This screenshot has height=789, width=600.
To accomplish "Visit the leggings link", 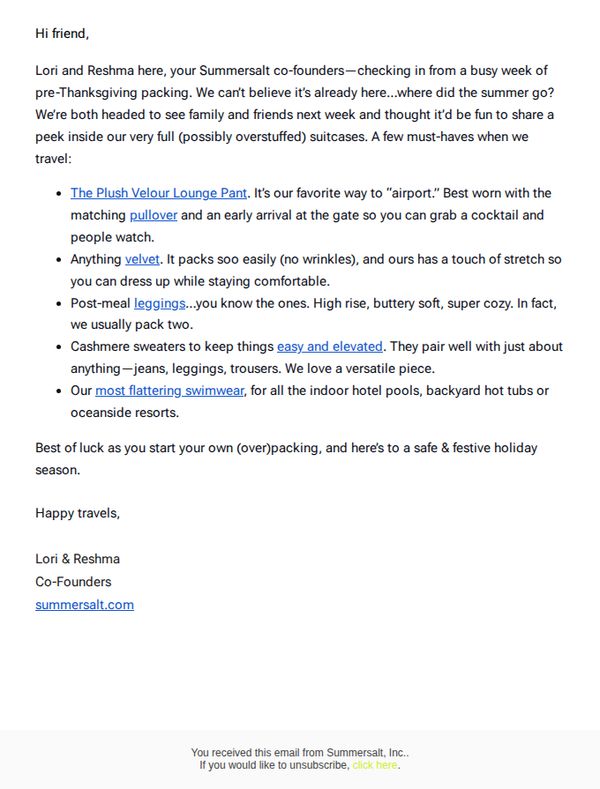I will pos(160,303).
